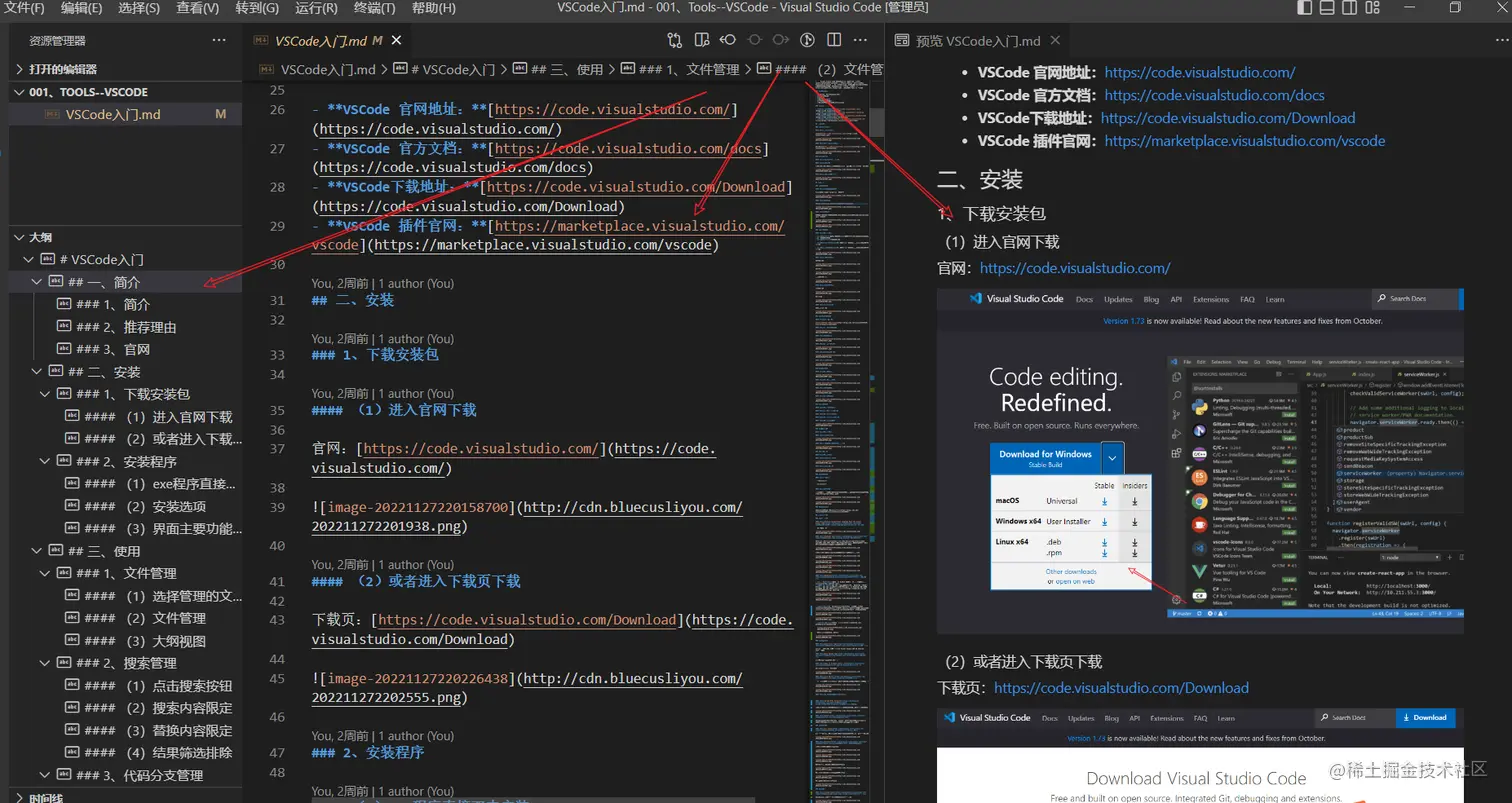Image resolution: width=1512 pixels, height=803 pixels.
Task: Open 官网 code.visualstudio.com link under 进入官网下载
Action: coord(1075,268)
